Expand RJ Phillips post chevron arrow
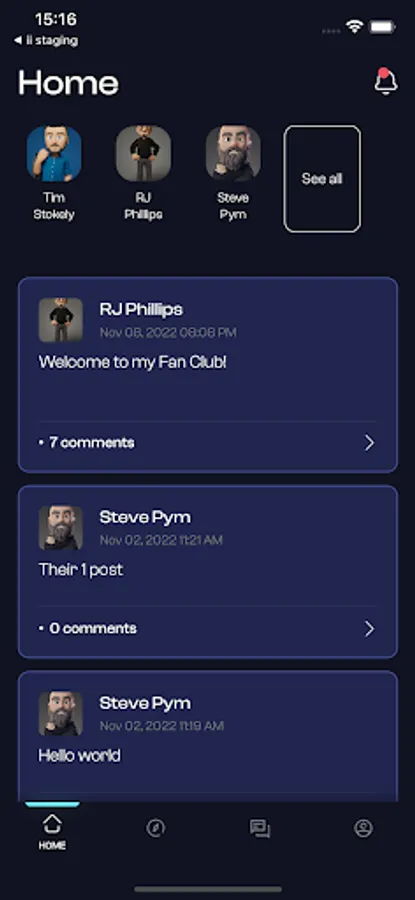 370,443
